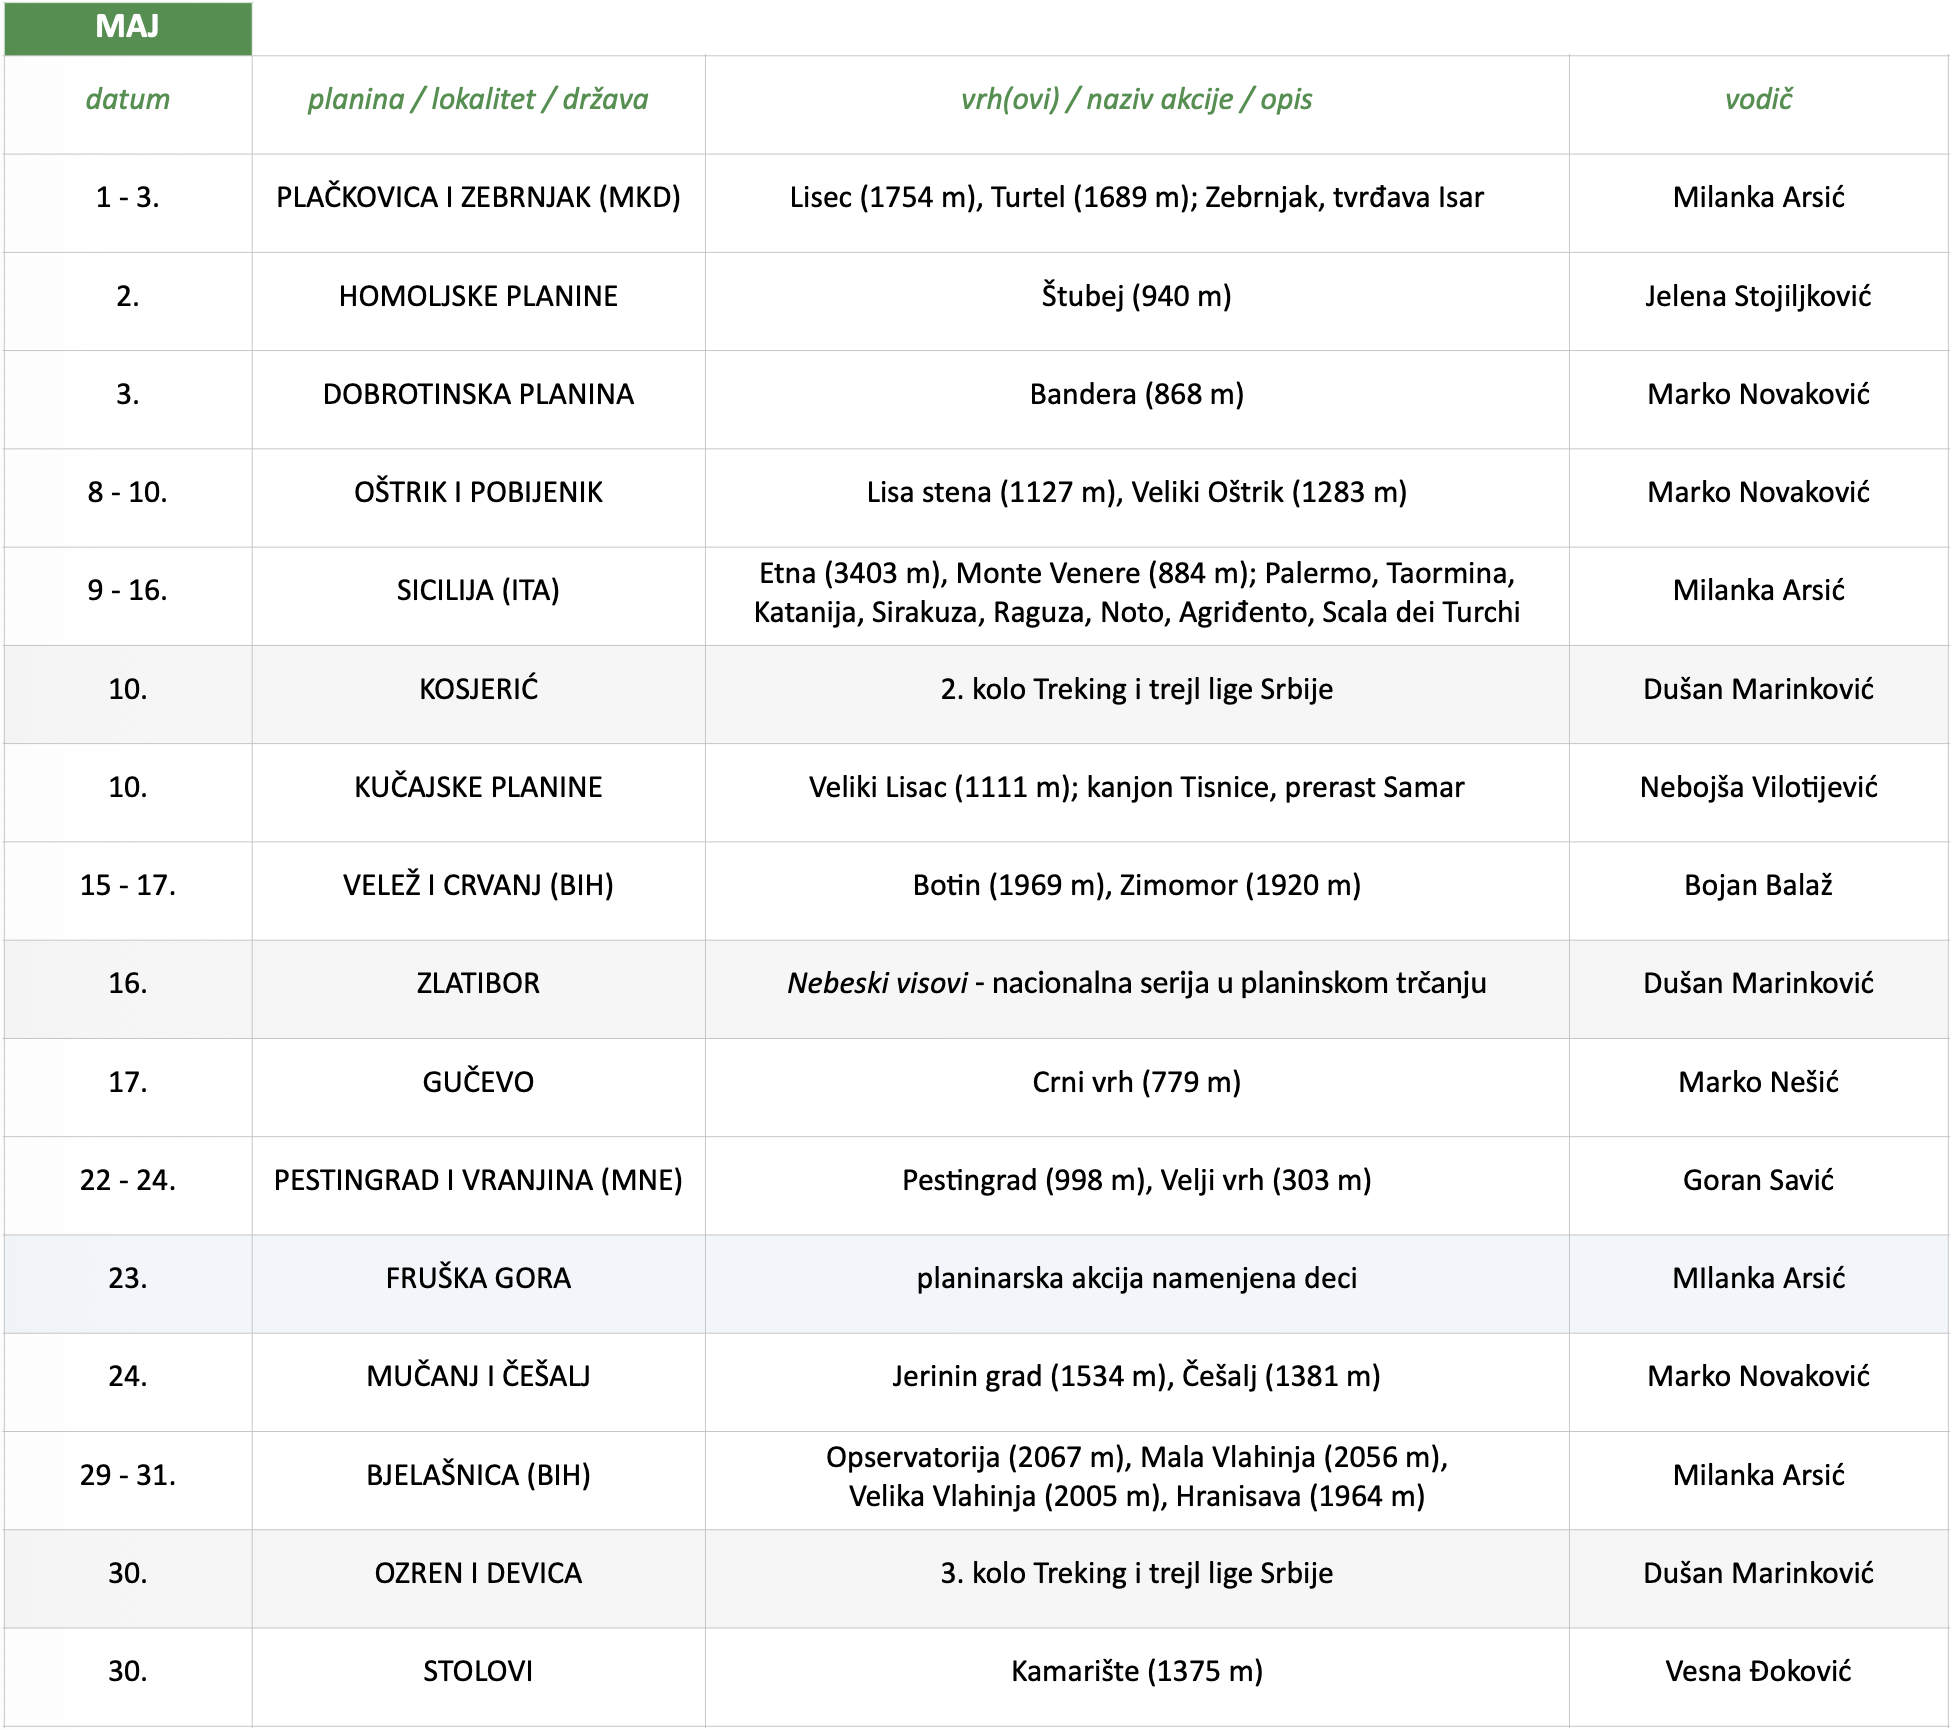
Task: Select Nebojša Vilotijević guide cell
Action: pos(1758,788)
